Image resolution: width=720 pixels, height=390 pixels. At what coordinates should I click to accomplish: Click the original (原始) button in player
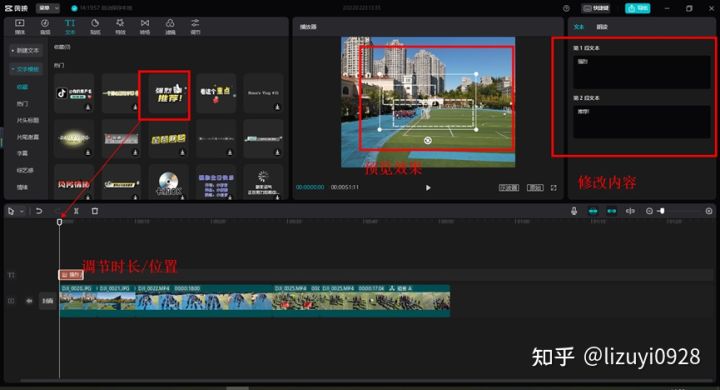coord(535,187)
